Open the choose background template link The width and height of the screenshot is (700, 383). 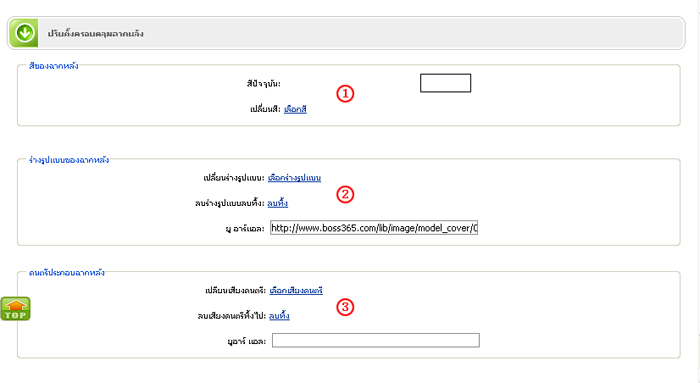click(x=294, y=178)
